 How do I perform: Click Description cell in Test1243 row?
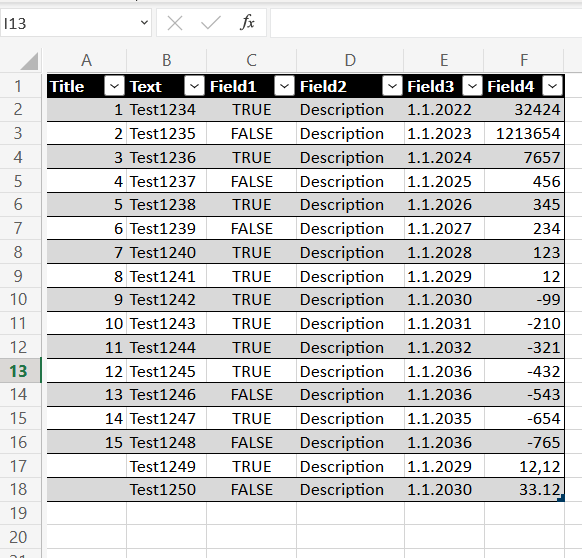click(350, 324)
